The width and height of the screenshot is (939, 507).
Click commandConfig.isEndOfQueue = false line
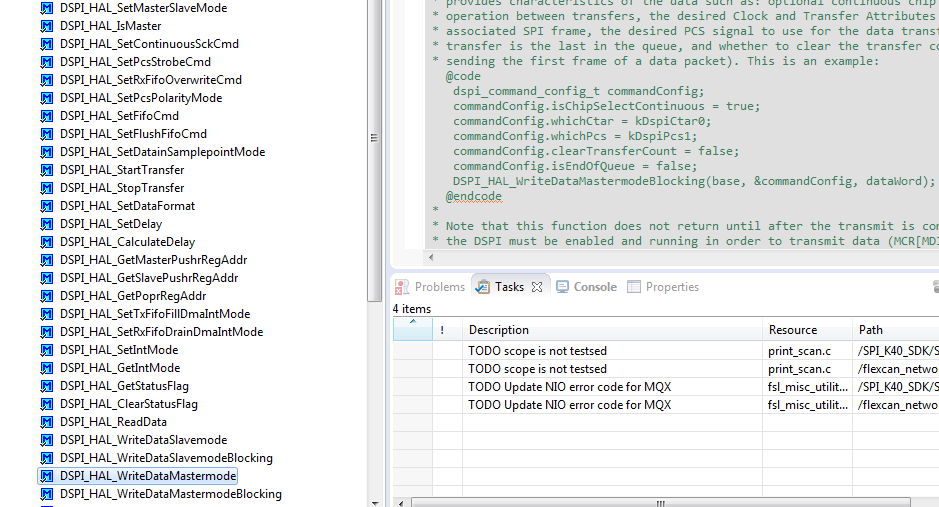tap(575, 166)
